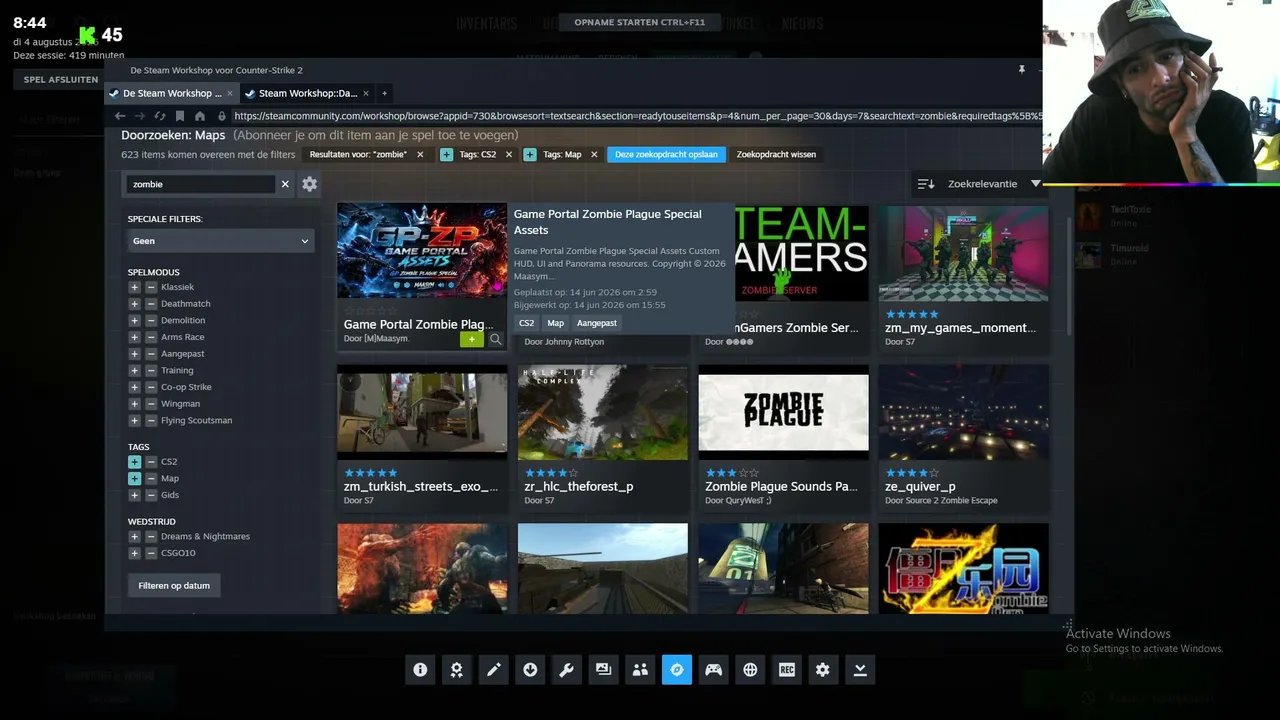Click the browser URL address field
The width and height of the screenshot is (1280, 720).
tap(636, 116)
